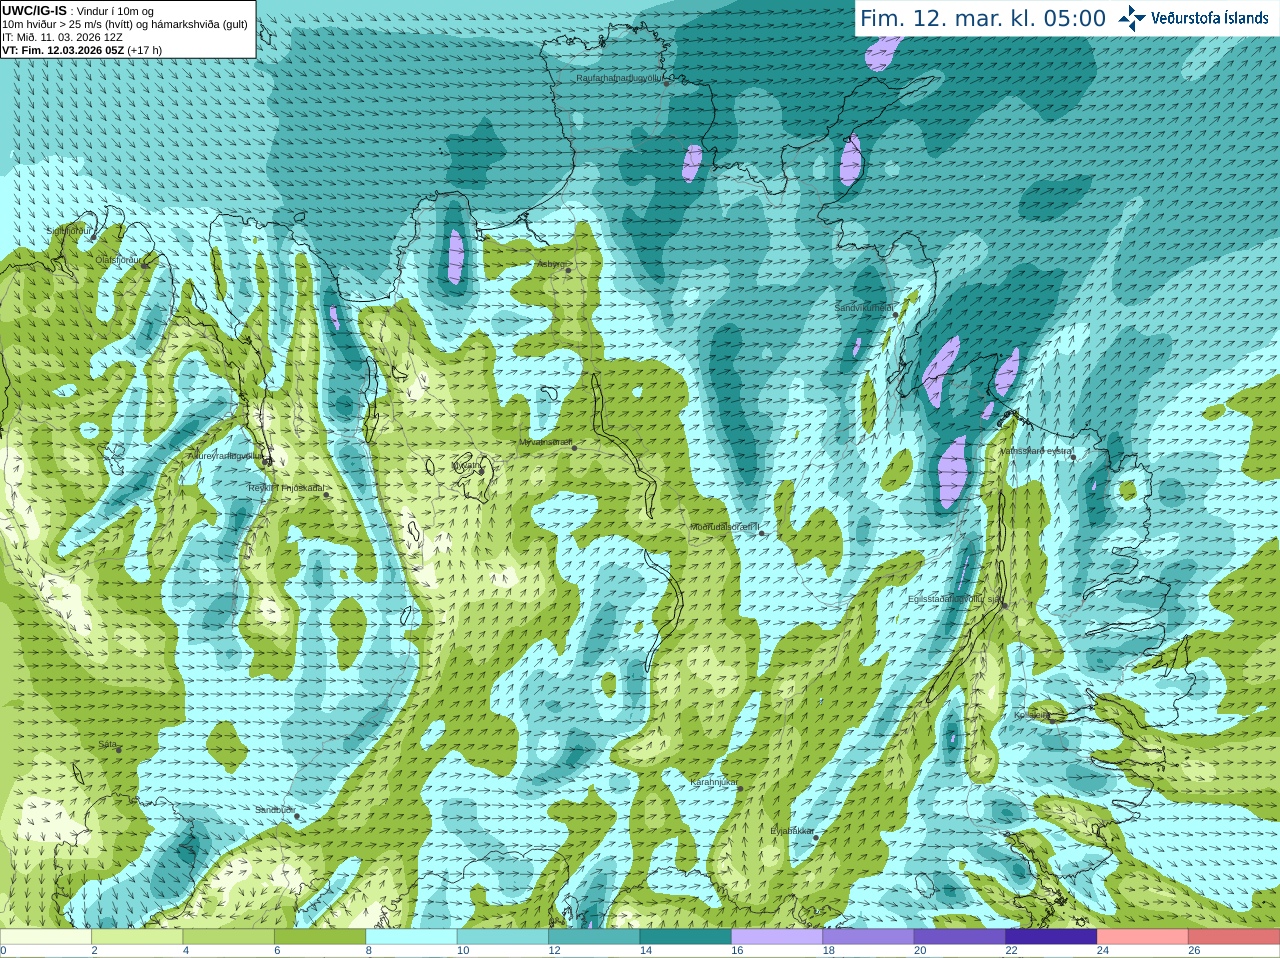
Task: Pick the 8–10 m/s light cyan swatch
Action: [412, 937]
